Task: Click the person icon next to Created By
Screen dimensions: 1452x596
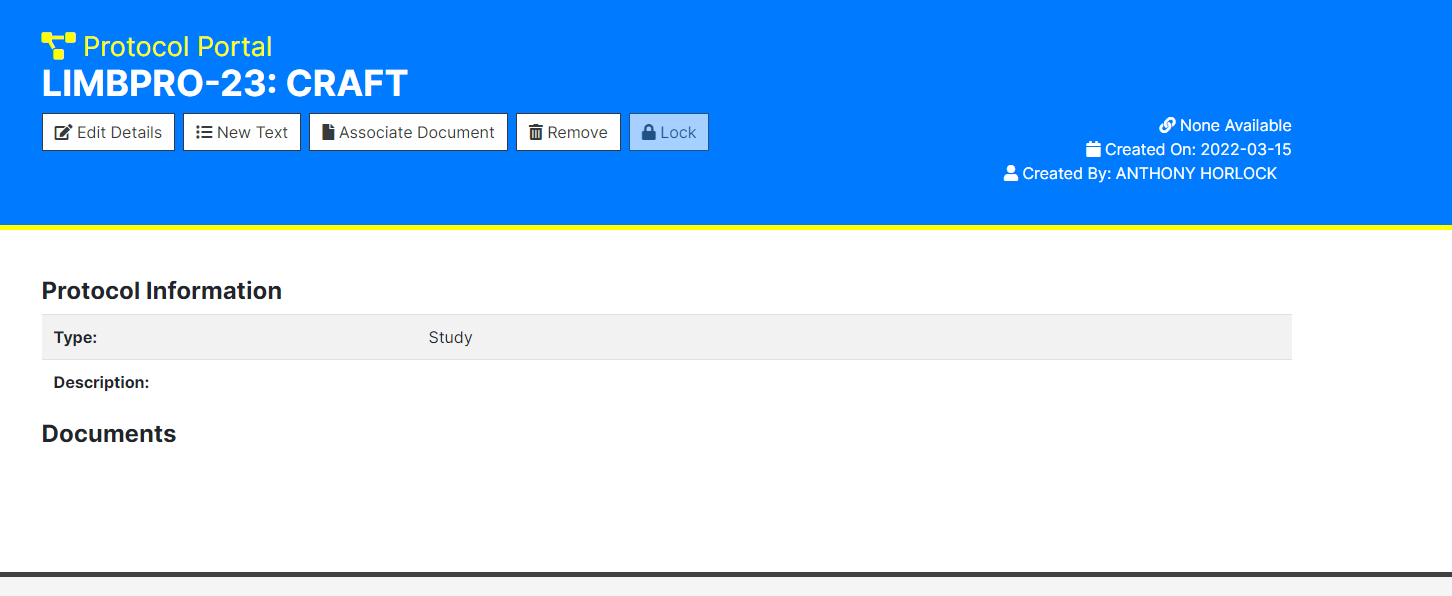Action: (1010, 172)
